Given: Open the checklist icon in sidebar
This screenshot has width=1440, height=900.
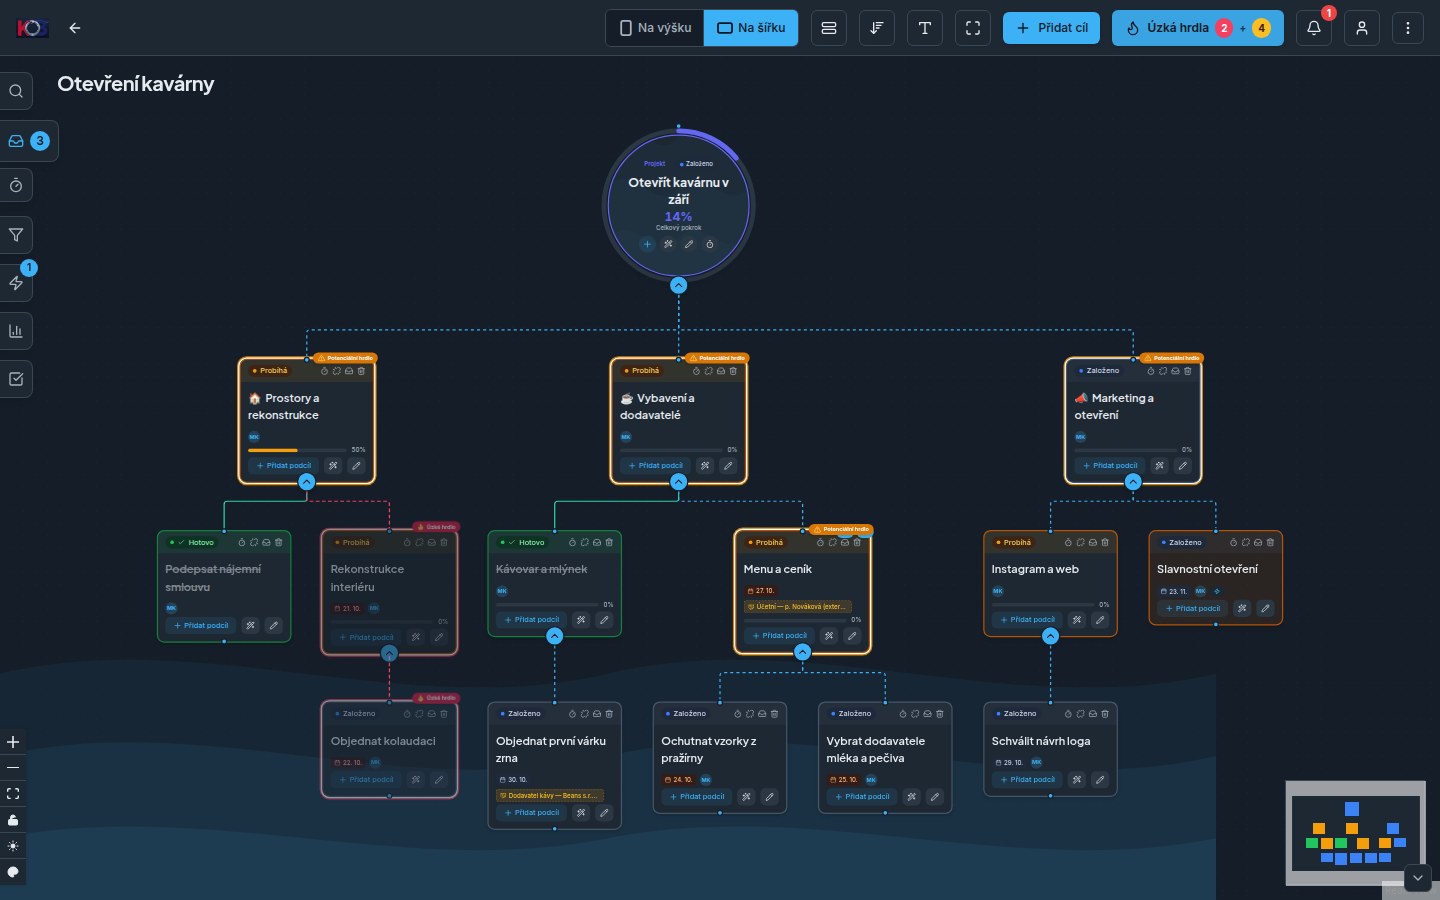Looking at the screenshot, I should click(16, 379).
